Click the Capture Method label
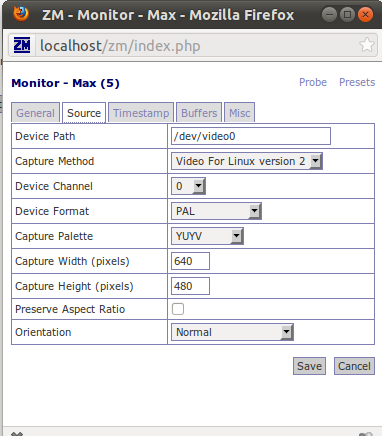Image resolution: width=382 pixels, height=436 pixels. coord(55,161)
